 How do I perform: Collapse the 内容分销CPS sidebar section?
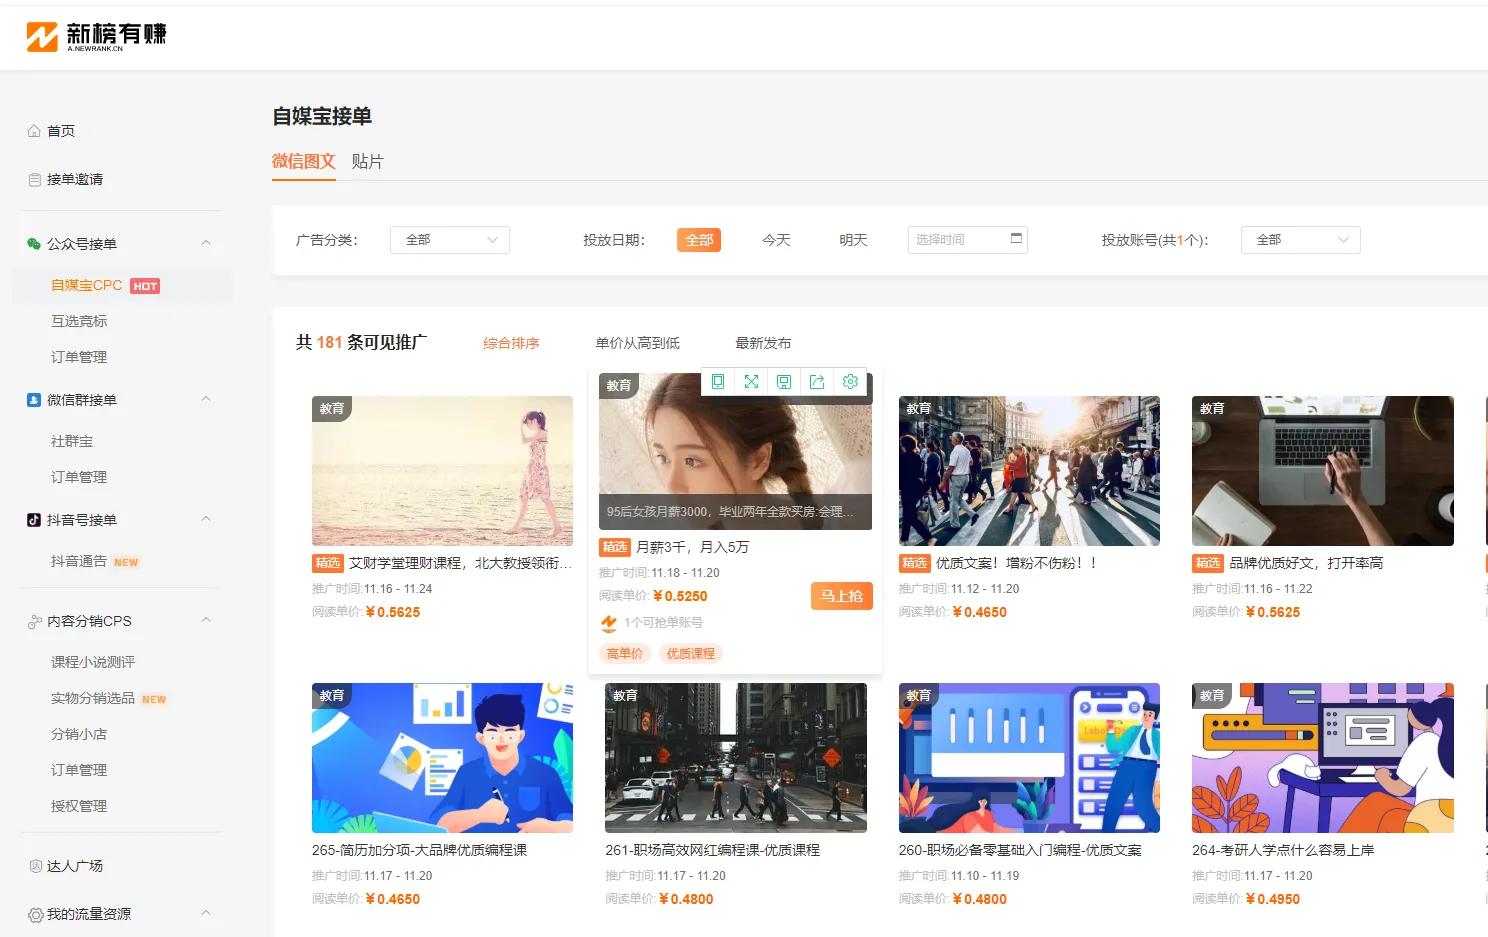[x=205, y=620]
